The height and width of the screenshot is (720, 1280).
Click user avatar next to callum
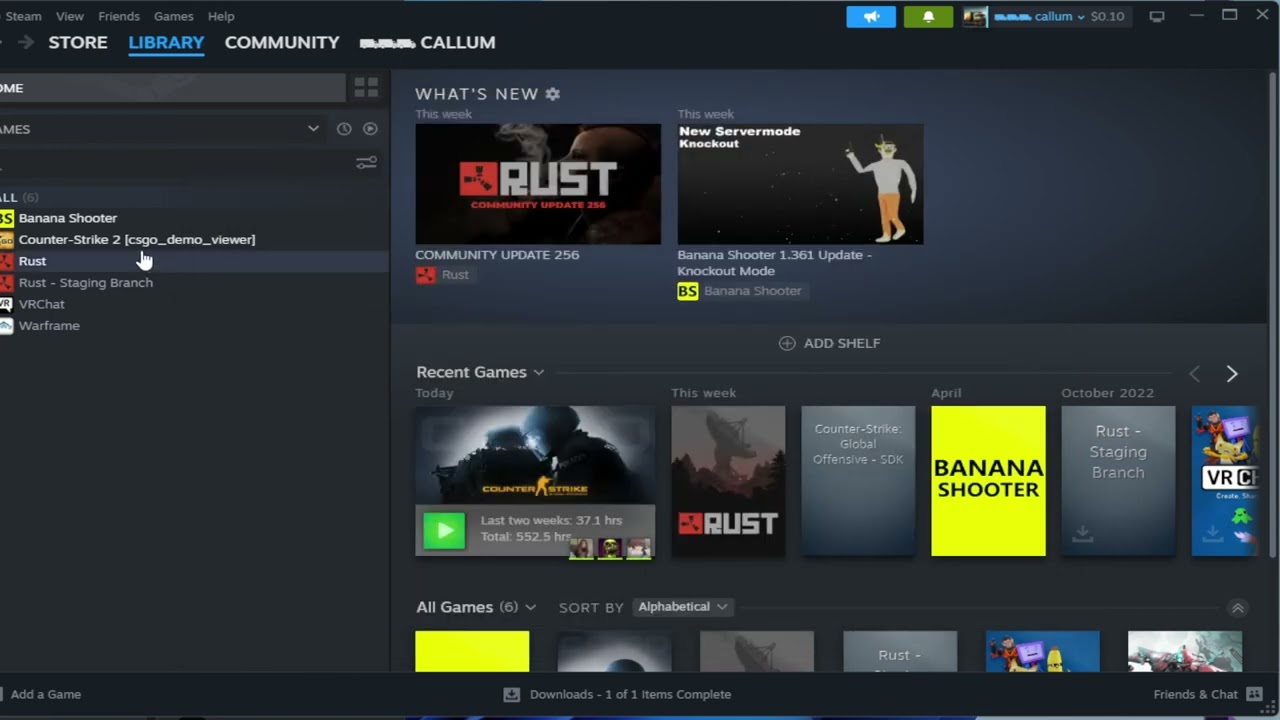click(975, 17)
